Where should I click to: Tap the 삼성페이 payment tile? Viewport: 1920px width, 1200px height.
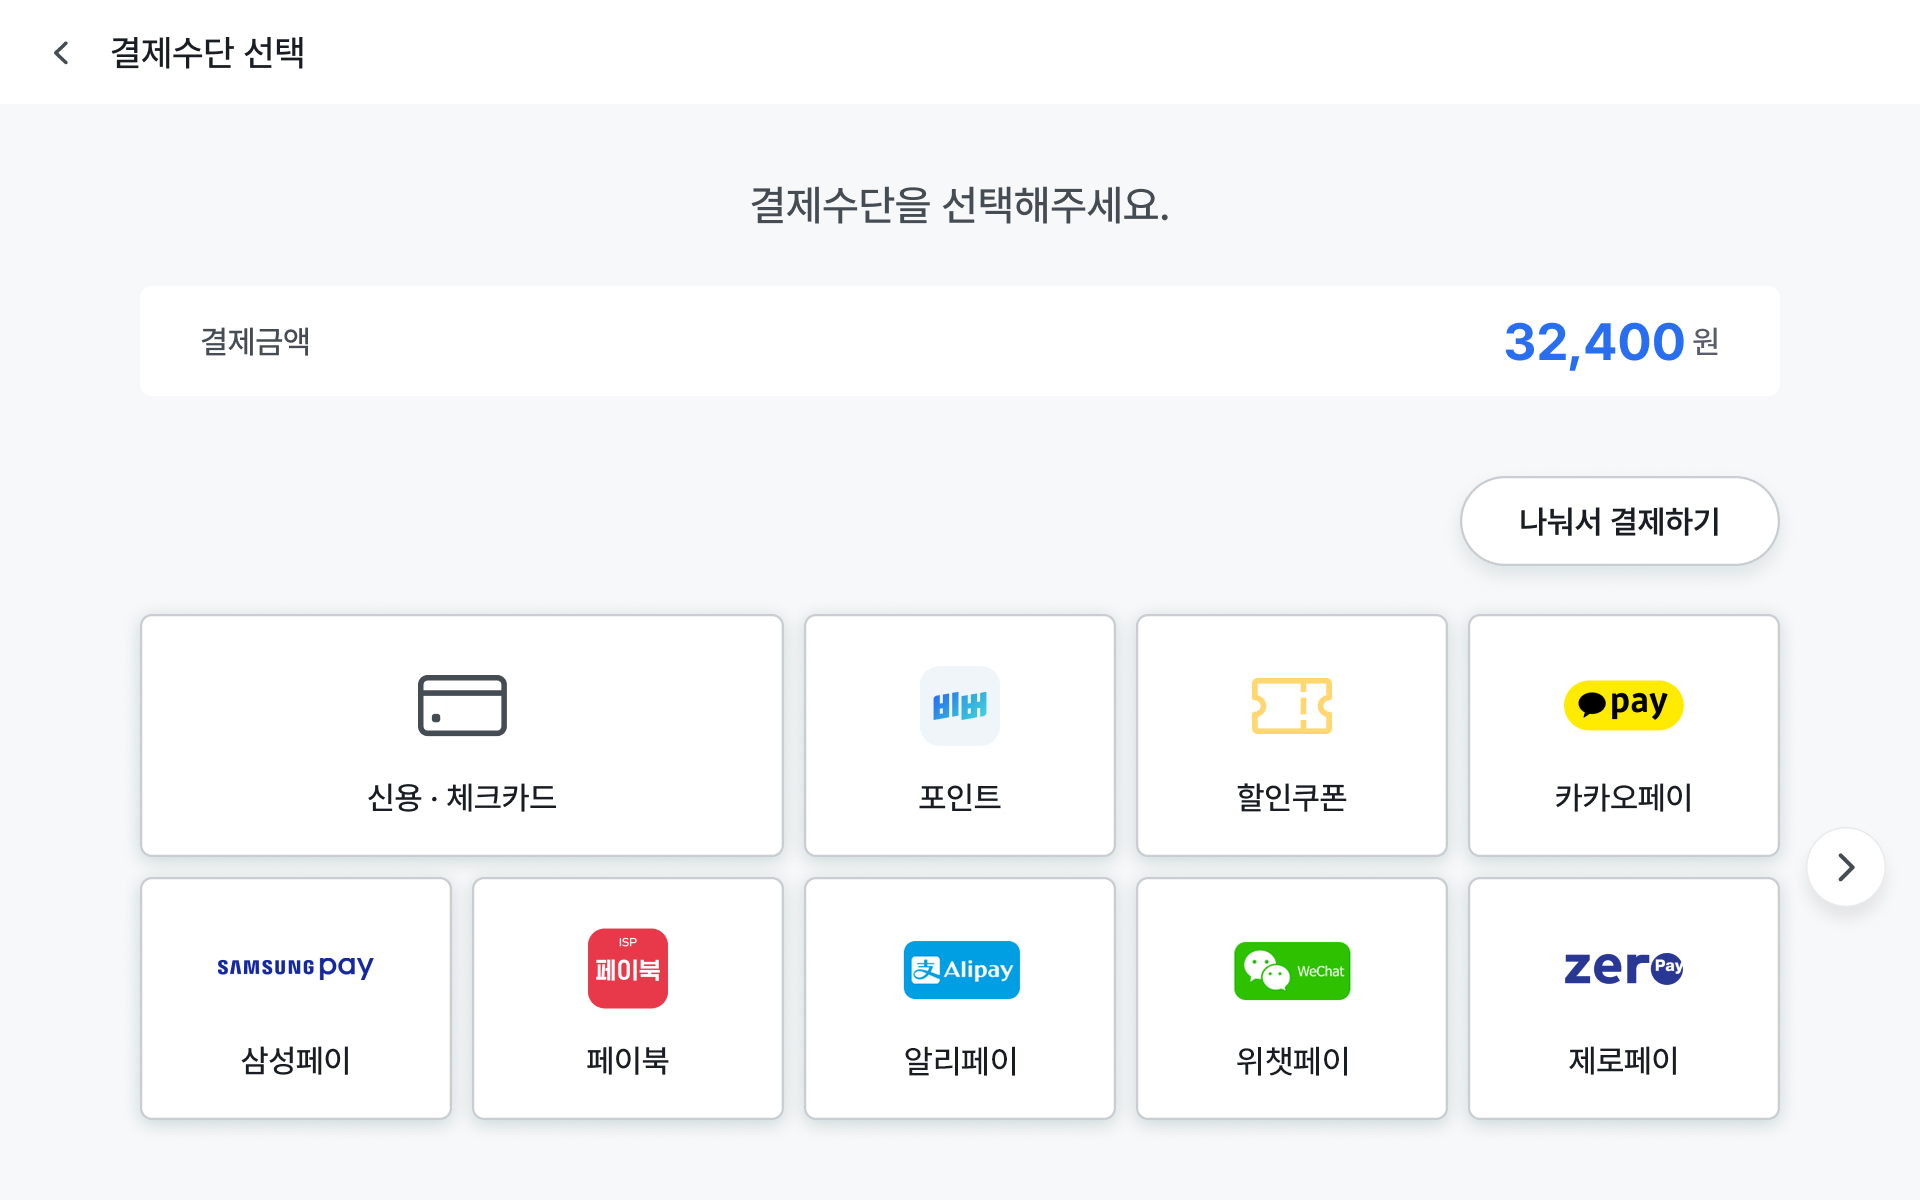point(295,998)
